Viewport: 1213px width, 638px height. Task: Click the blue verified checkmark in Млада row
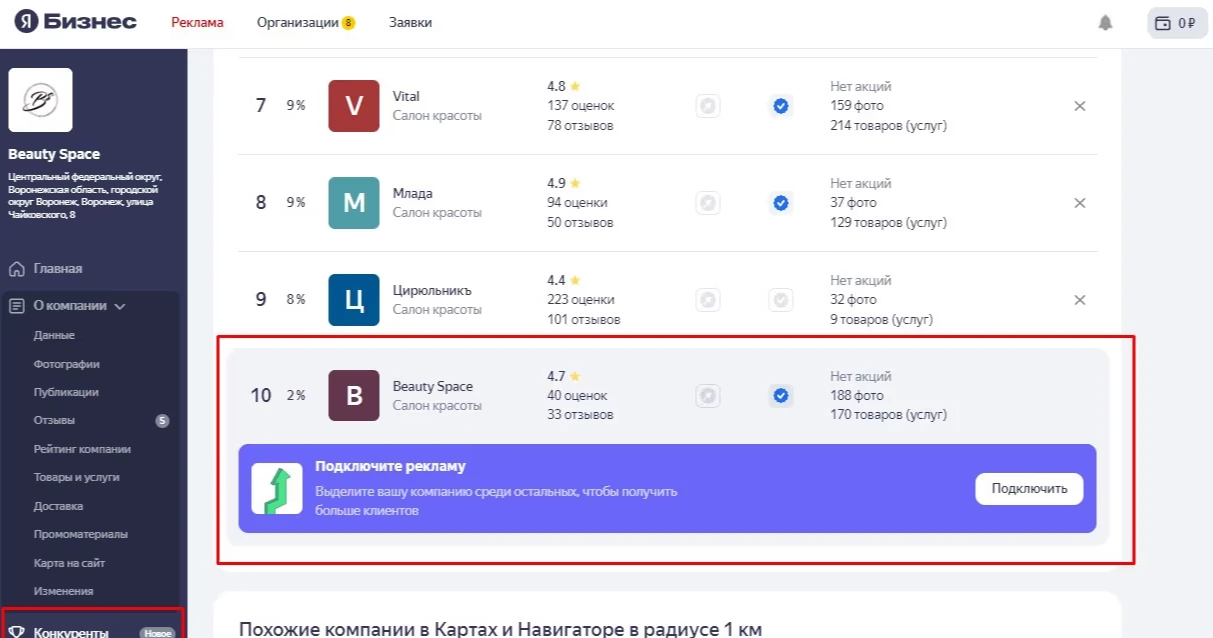(781, 203)
